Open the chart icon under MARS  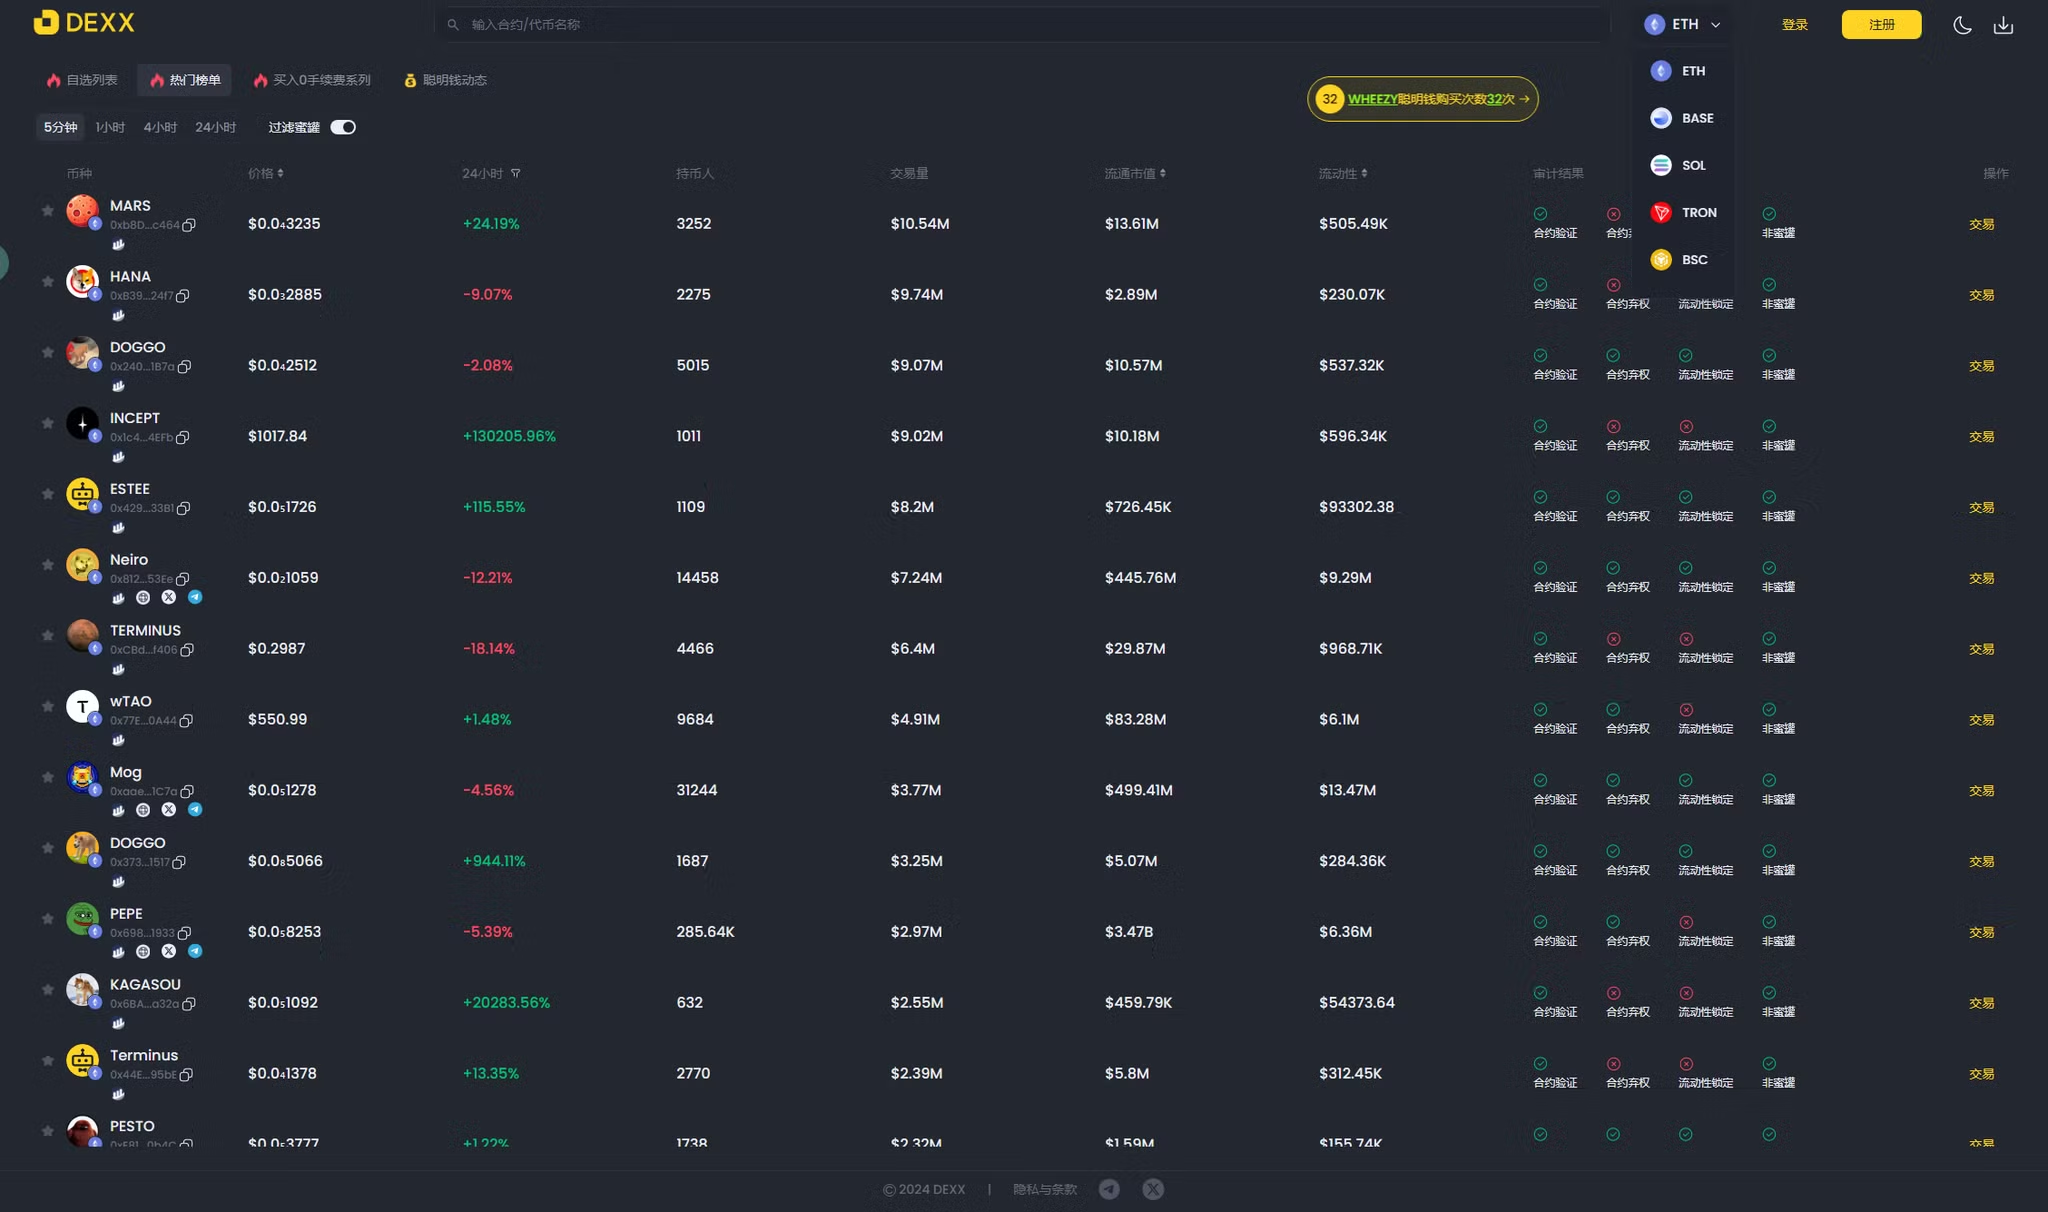(x=118, y=244)
